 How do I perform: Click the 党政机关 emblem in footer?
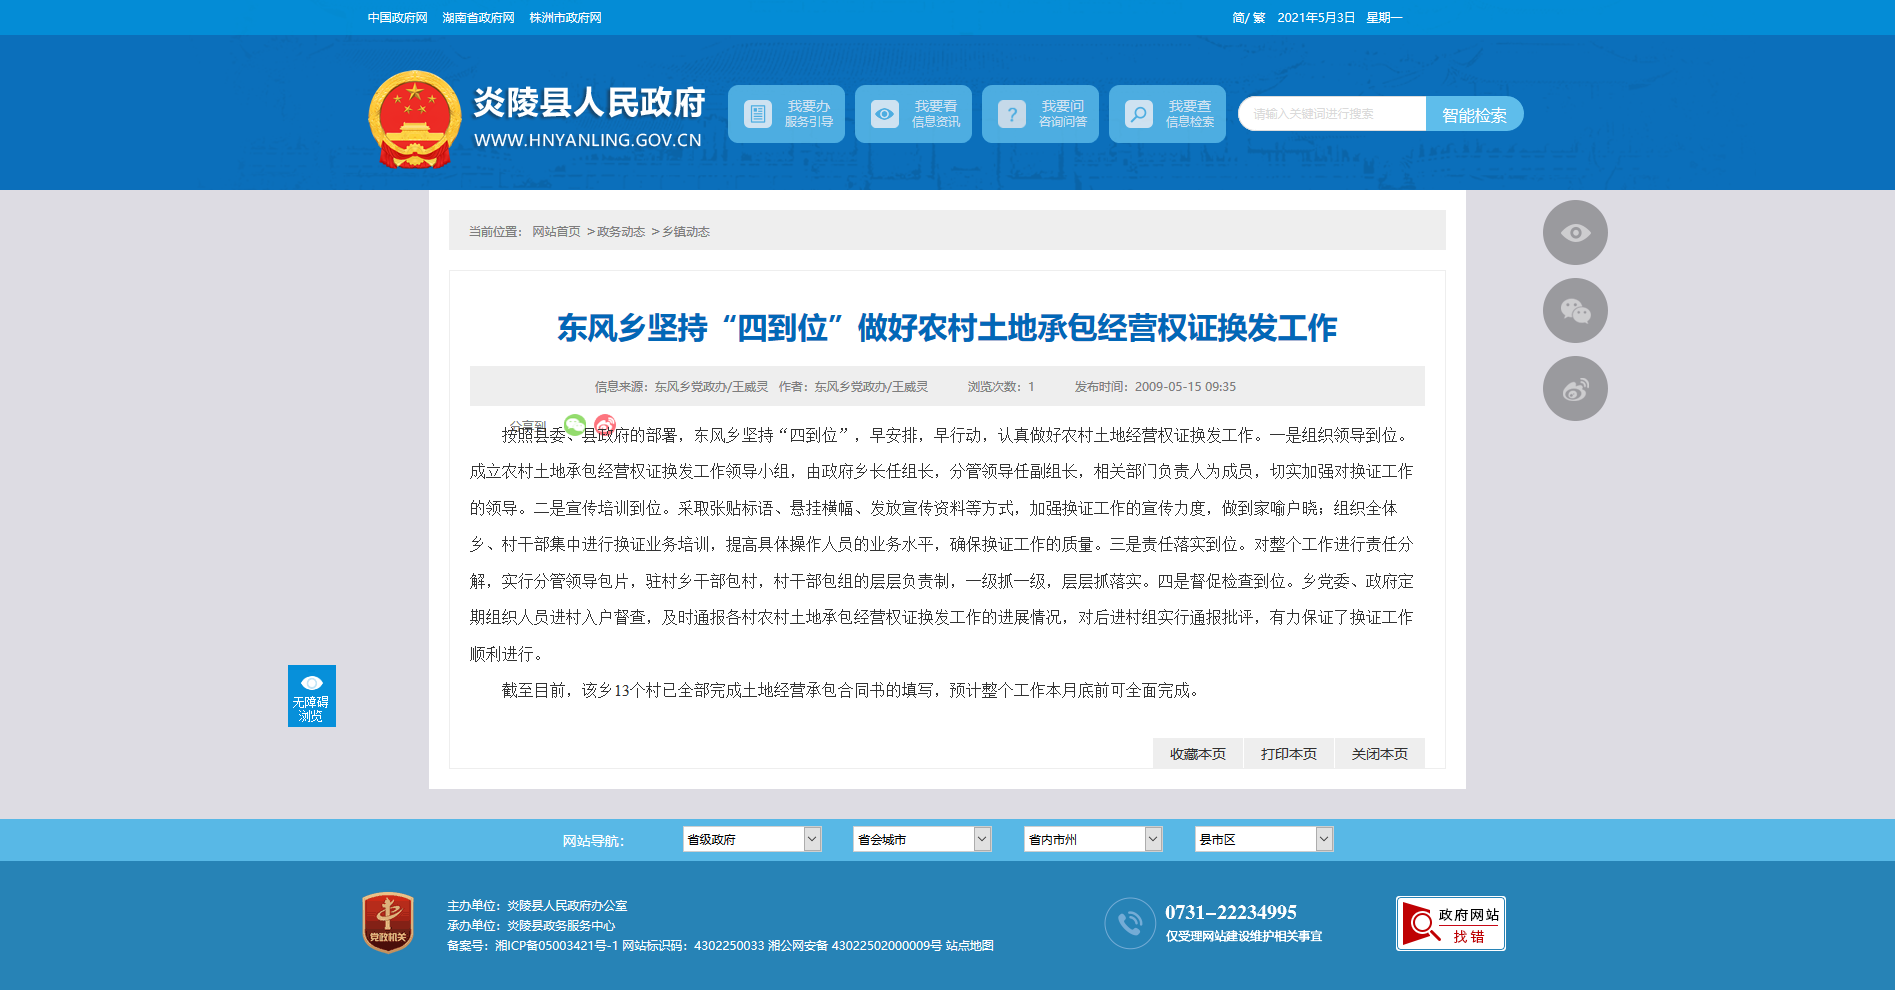[388, 922]
